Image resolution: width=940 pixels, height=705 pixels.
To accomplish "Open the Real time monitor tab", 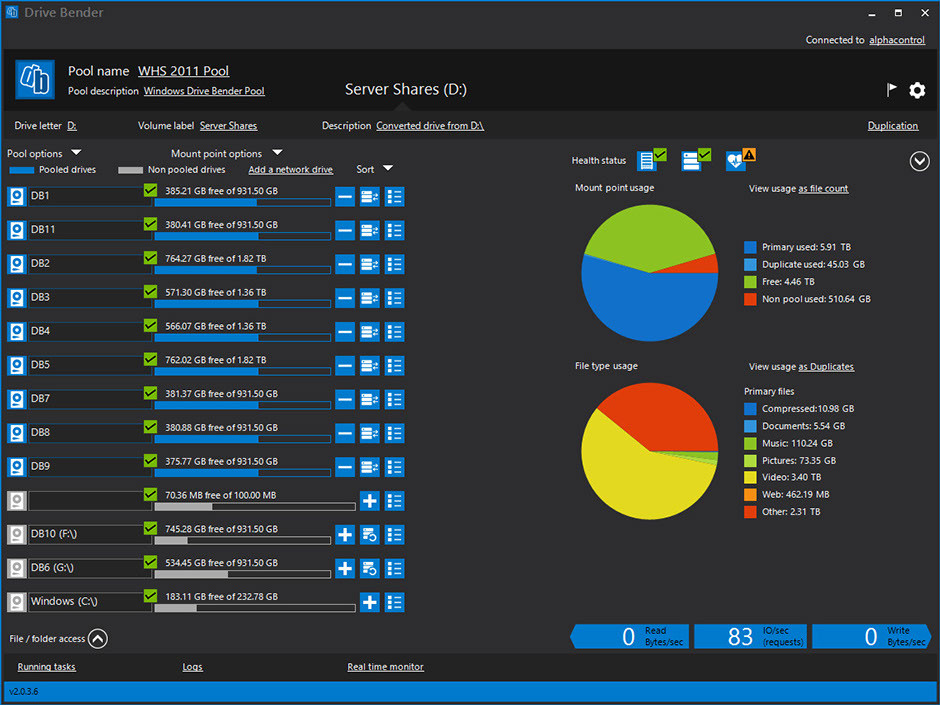I will pos(385,667).
